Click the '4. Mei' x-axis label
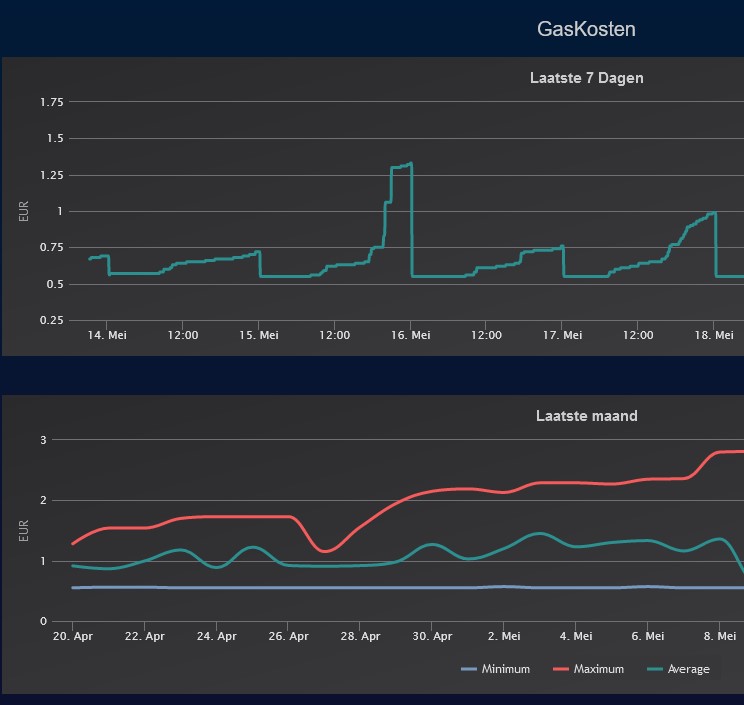The width and height of the screenshot is (744, 705). [x=576, y=636]
